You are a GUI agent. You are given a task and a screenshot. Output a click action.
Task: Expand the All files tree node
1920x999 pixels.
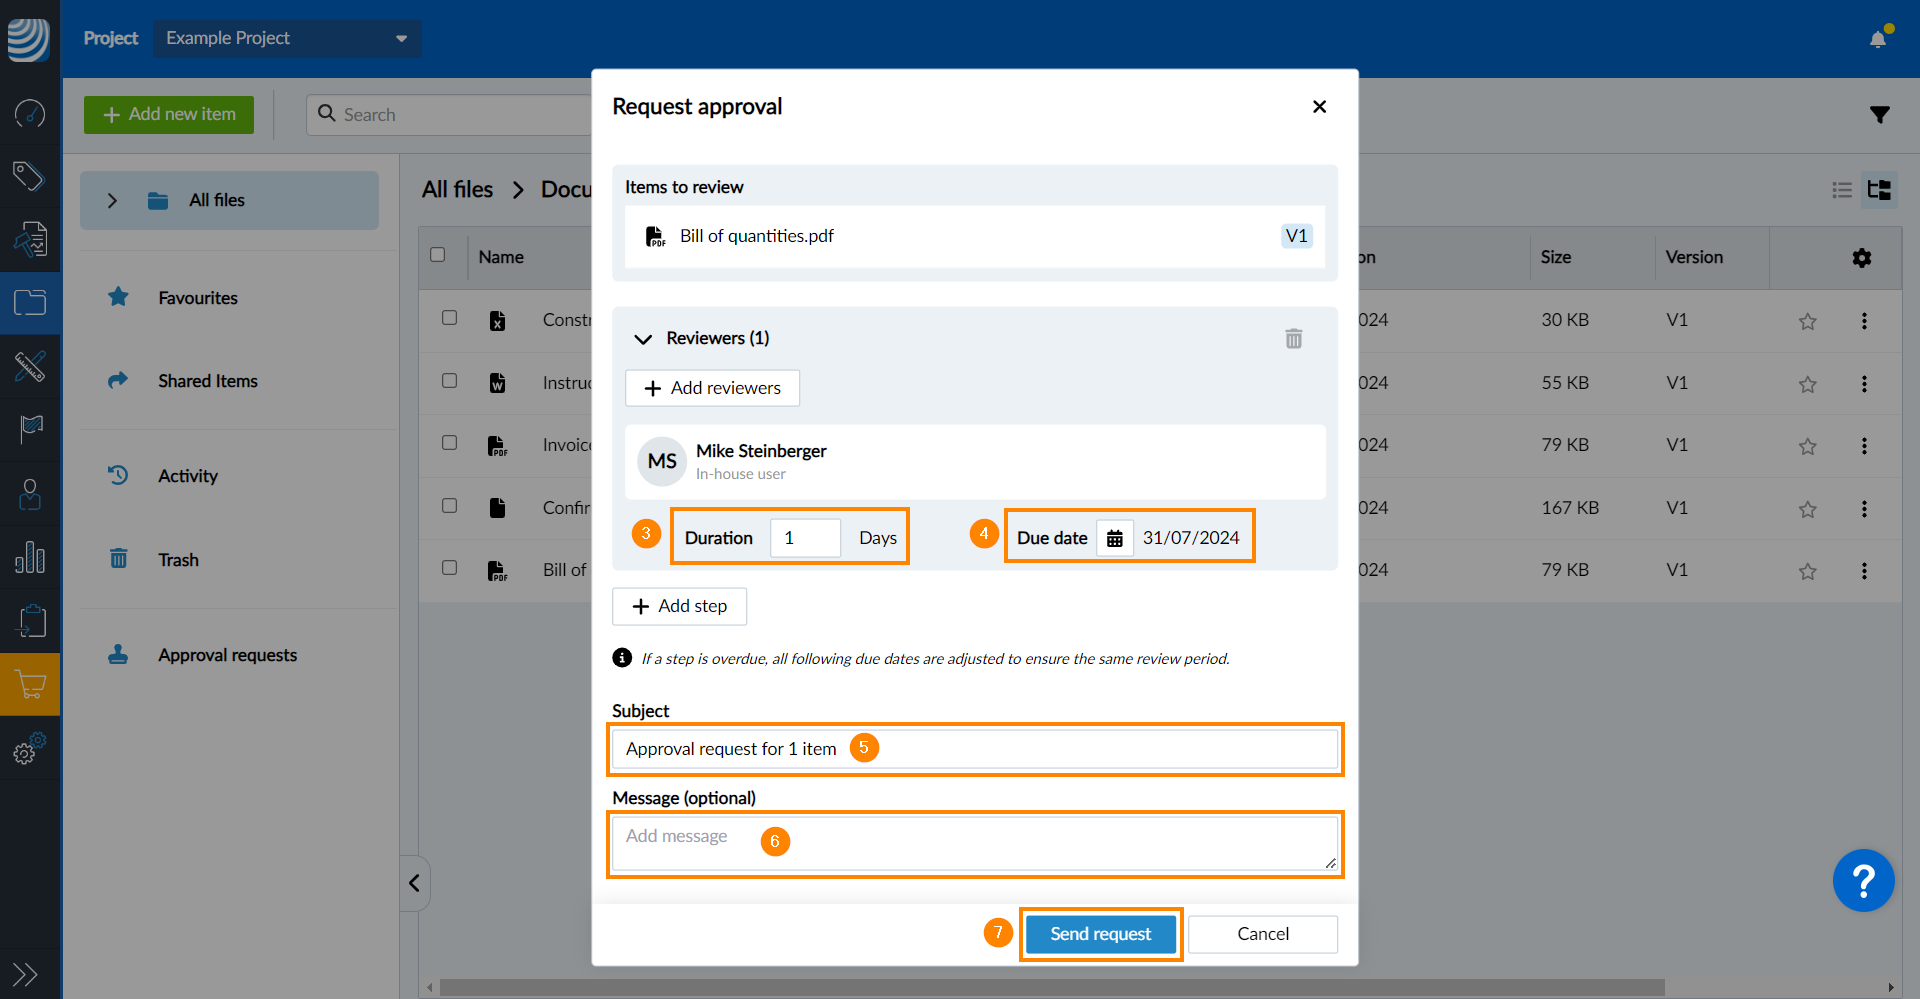pyautogui.click(x=112, y=201)
